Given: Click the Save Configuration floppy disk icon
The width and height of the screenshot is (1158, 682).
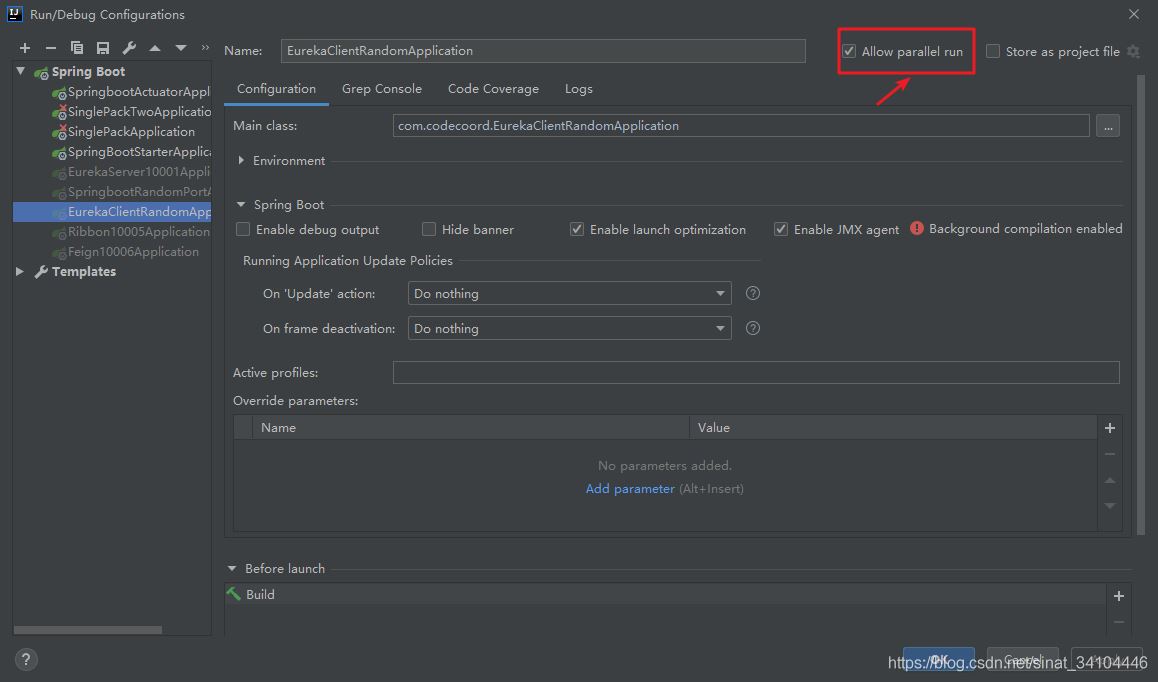Looking at the screenshot, I should 103,48.
